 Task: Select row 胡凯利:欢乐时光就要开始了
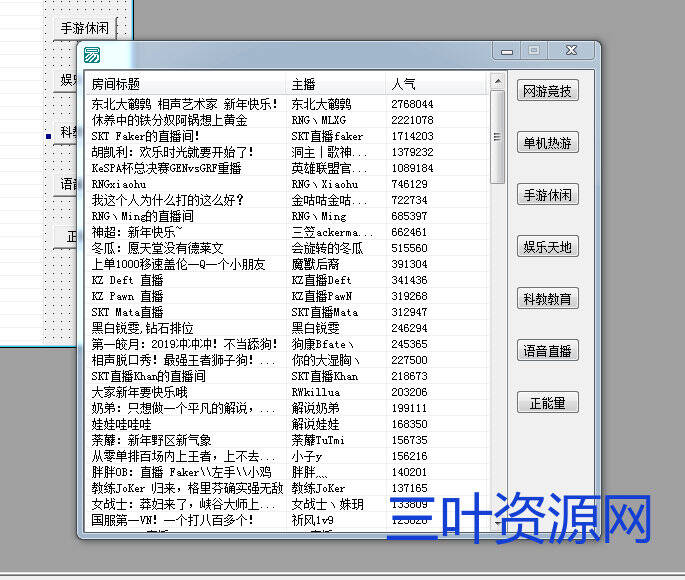pyautogui.click(x=286, y=152)
